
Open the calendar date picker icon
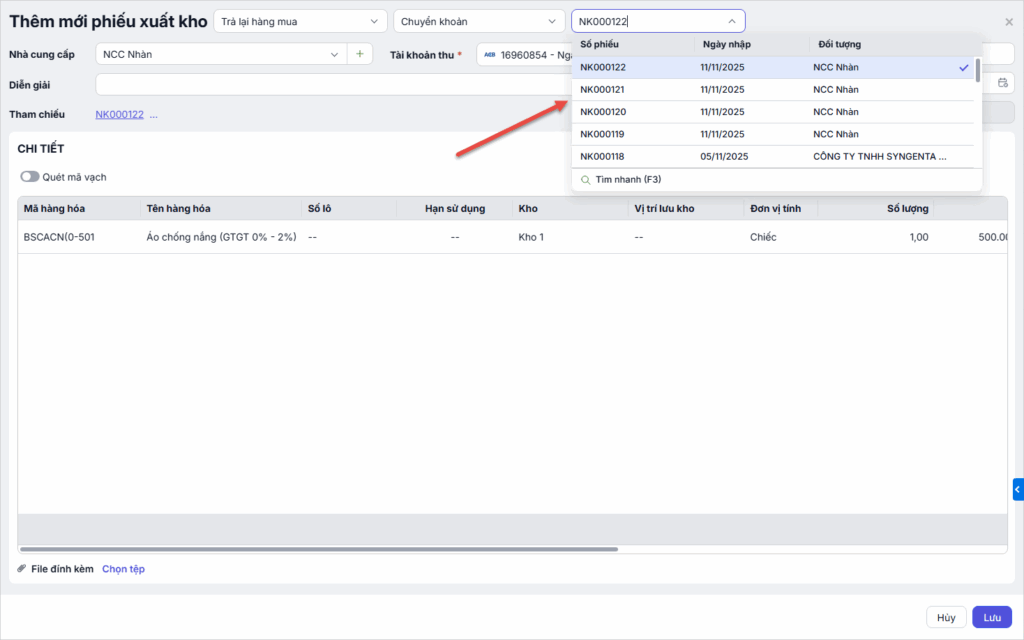1002,83
